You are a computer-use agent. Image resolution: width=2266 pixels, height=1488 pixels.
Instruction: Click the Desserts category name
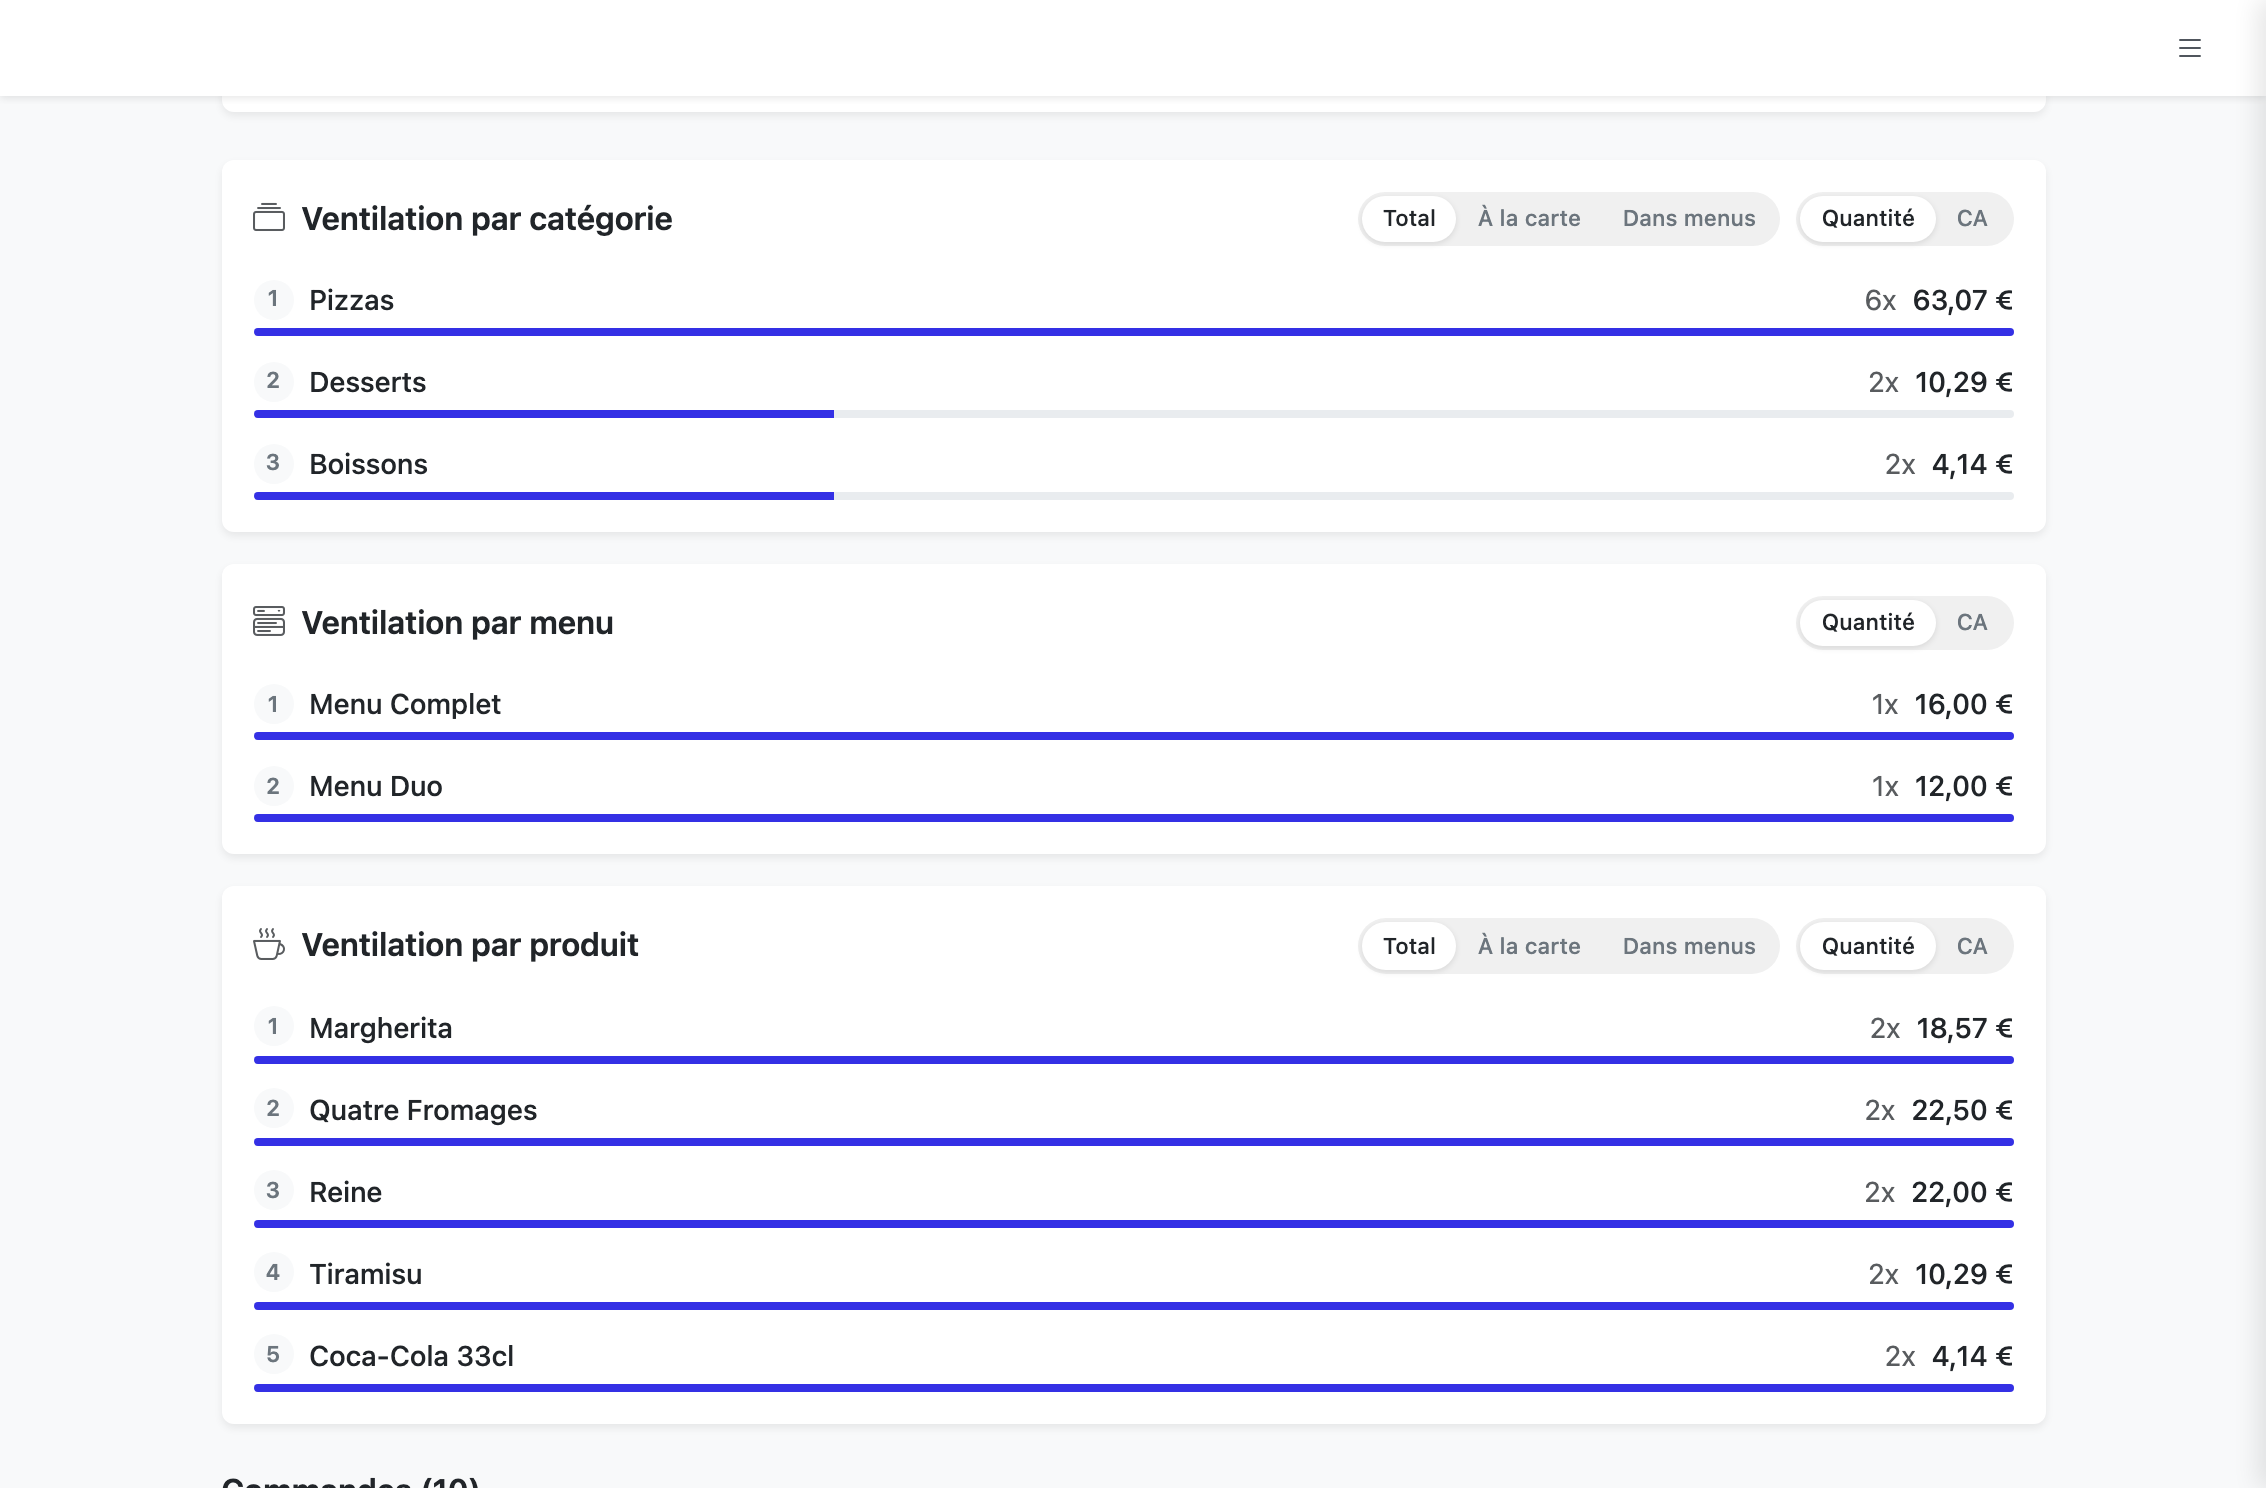[x=367, y=382]
